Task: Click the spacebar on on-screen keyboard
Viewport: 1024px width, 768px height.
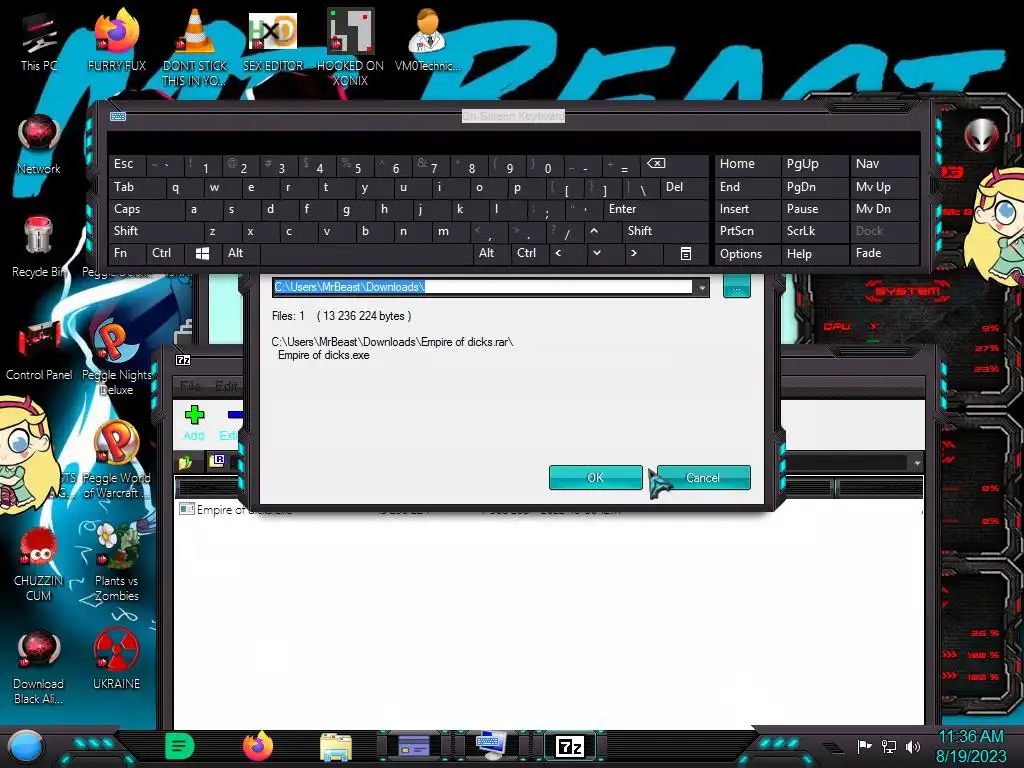Action: pyautogui.click(x=366, y=253)
